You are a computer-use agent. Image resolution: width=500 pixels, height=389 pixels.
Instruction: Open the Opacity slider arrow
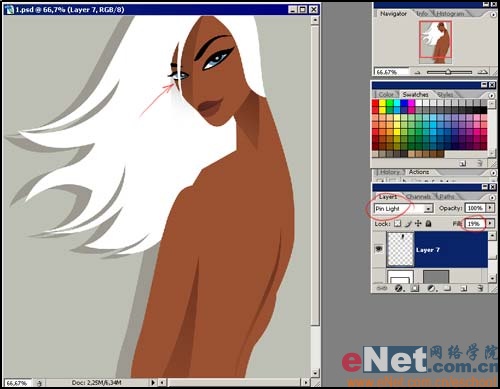490,208
